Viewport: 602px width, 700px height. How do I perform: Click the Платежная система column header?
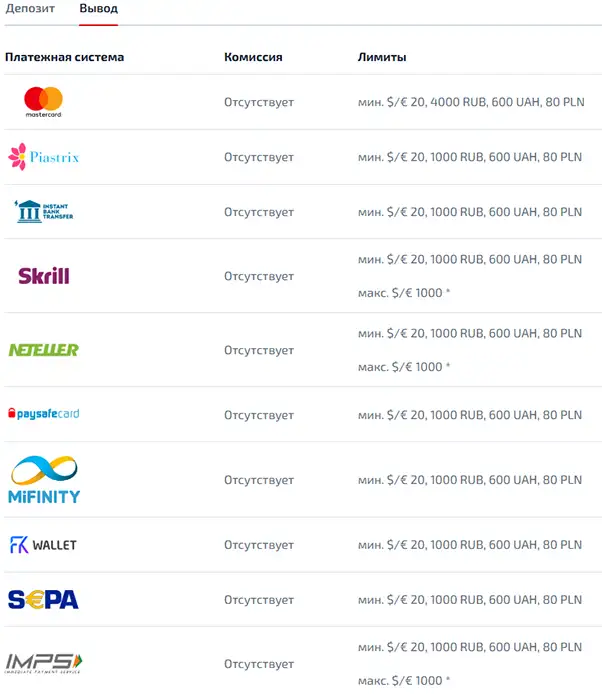tap(64, 57)
